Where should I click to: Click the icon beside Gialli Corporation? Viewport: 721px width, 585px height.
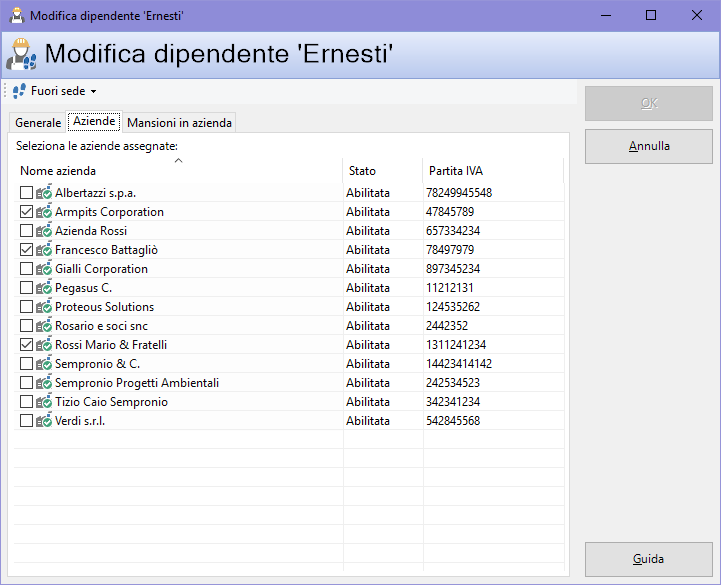point(44,269)
